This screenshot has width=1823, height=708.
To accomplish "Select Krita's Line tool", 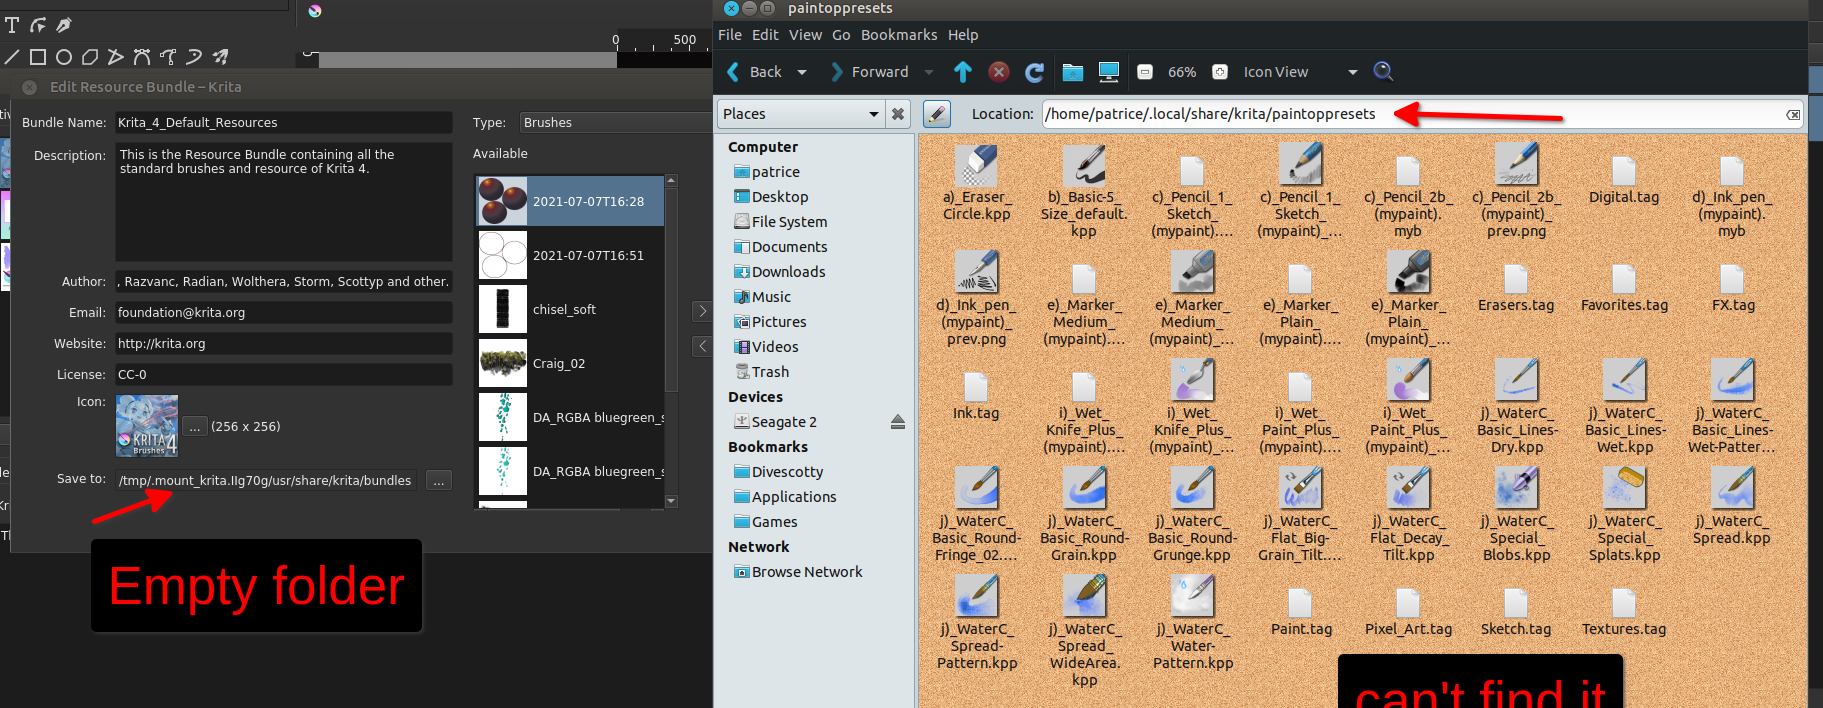I will coord(12,57).
